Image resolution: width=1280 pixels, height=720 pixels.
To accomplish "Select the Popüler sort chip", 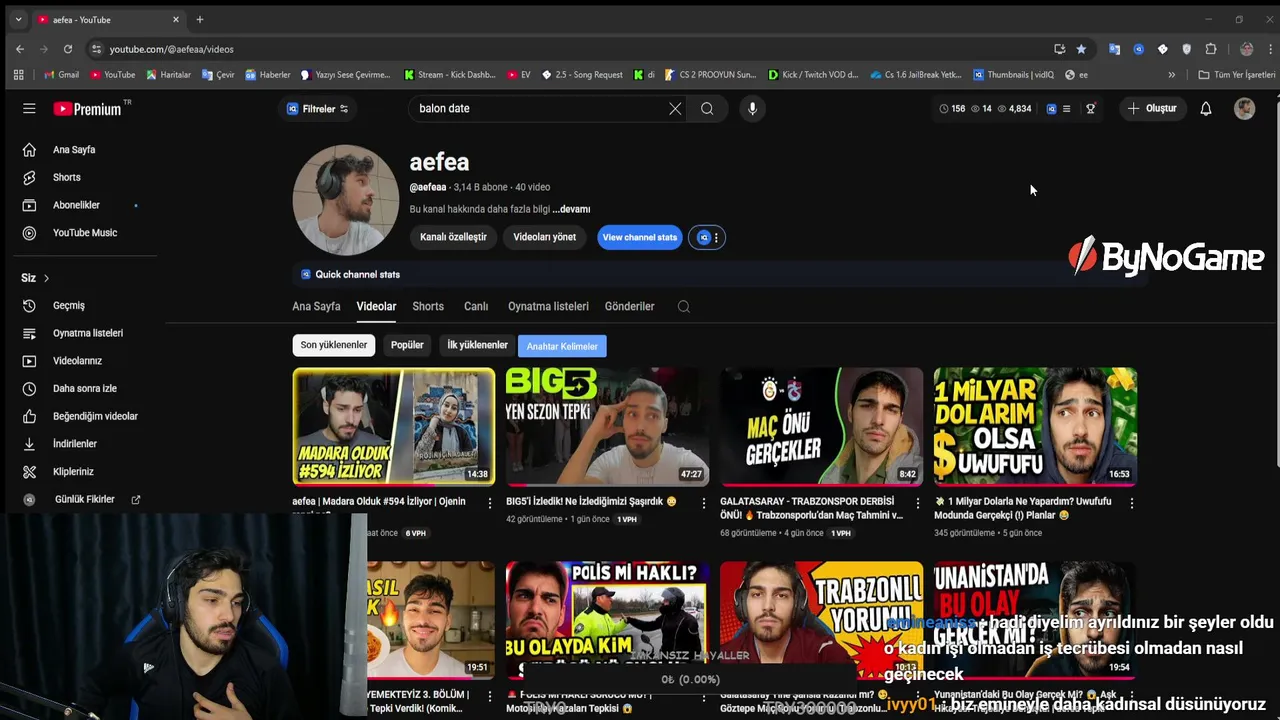I will [407, 345].
